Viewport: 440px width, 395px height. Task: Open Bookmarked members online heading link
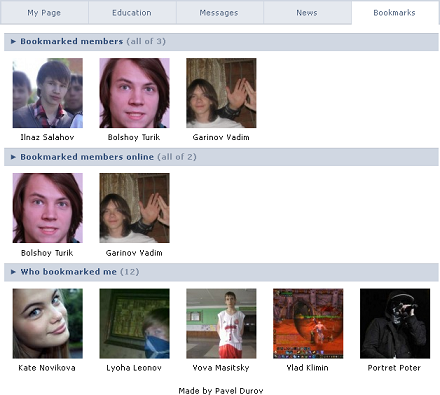coord(87,157)
